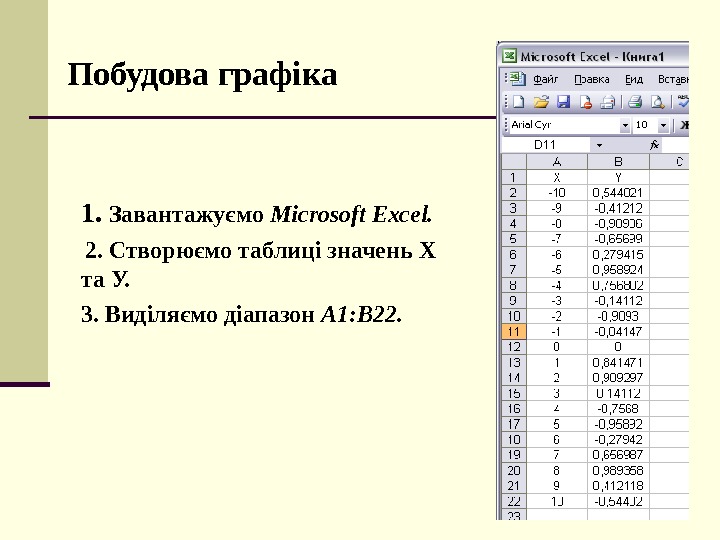Click cell containing -0,41212
This screenshot has height=540, width=720.
(x=619, y=208)
